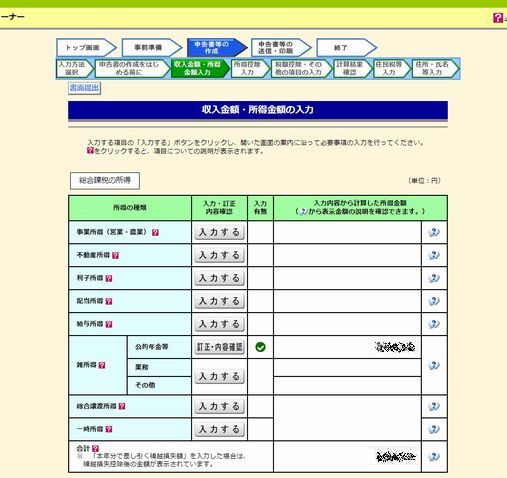Select トップ画面 navigation step
Screen dimensions: 507x478
point(86,47)
